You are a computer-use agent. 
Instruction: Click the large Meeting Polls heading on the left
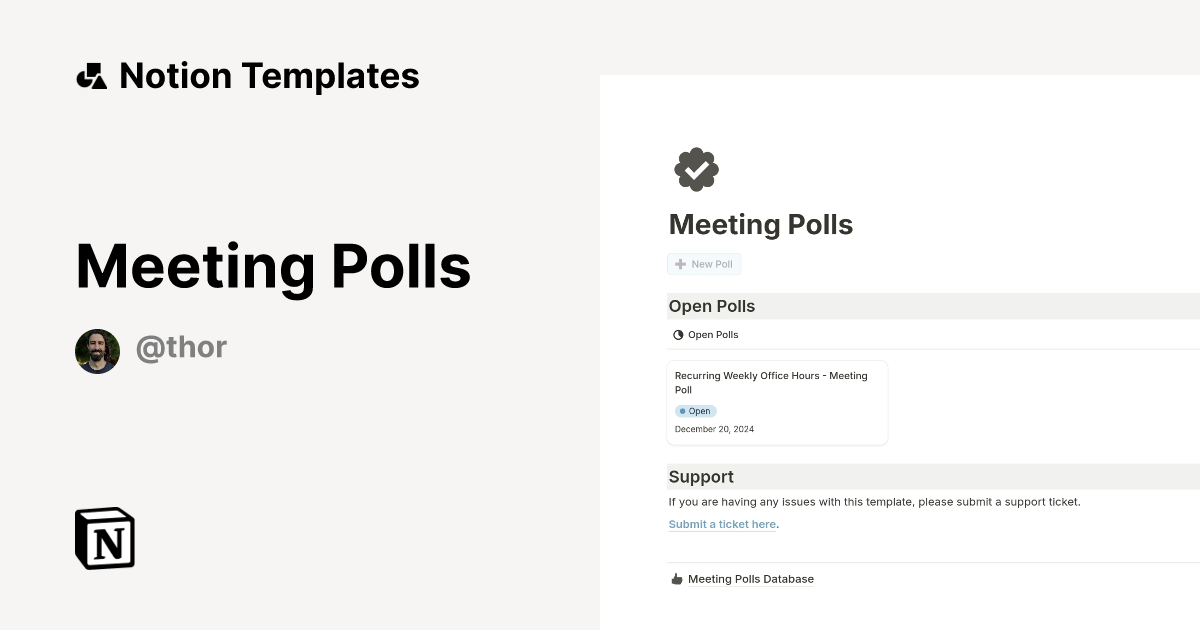tap(272, 266)
